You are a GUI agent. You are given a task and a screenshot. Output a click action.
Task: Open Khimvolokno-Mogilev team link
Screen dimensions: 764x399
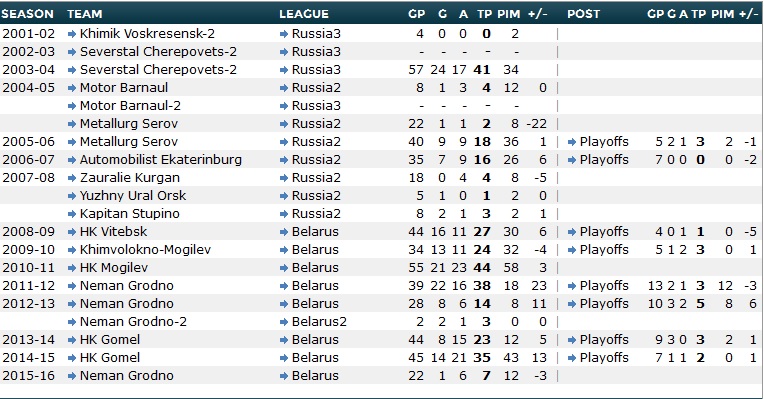[x=145, y=250]
